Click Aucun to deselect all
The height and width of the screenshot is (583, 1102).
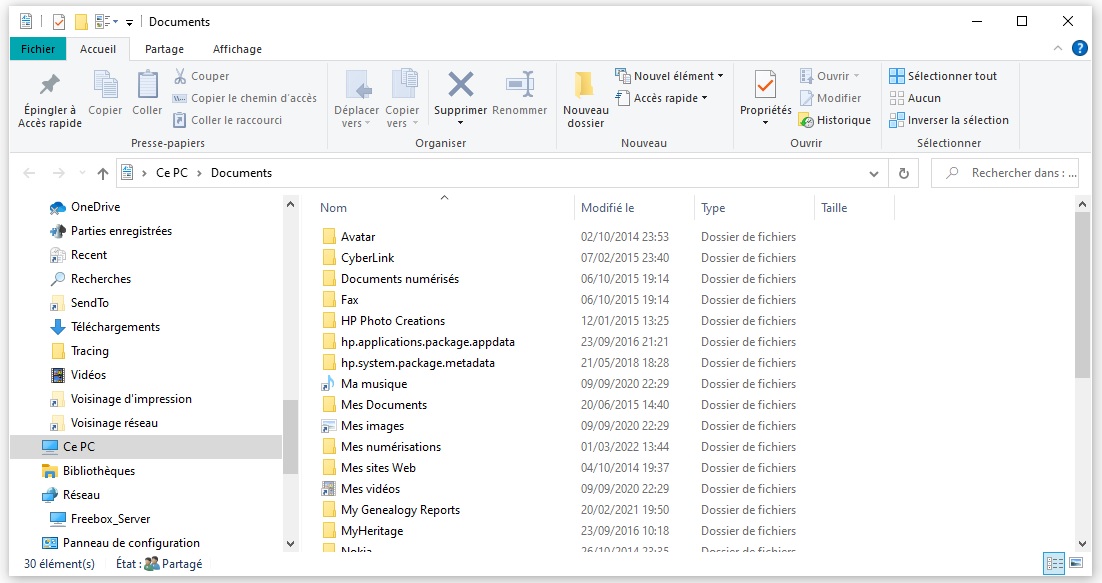(x=915, y=98)
